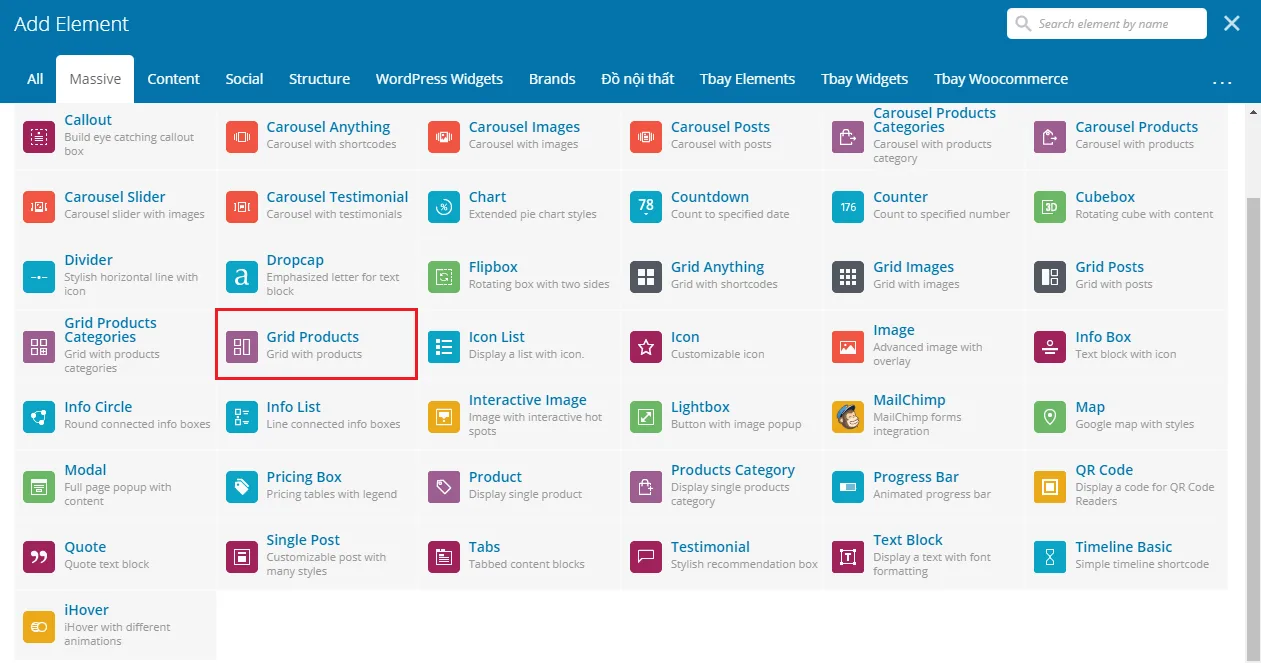Click the Grid Posts icon
The width and height of the screenshot is (1261, 663).
(1050, 276)
